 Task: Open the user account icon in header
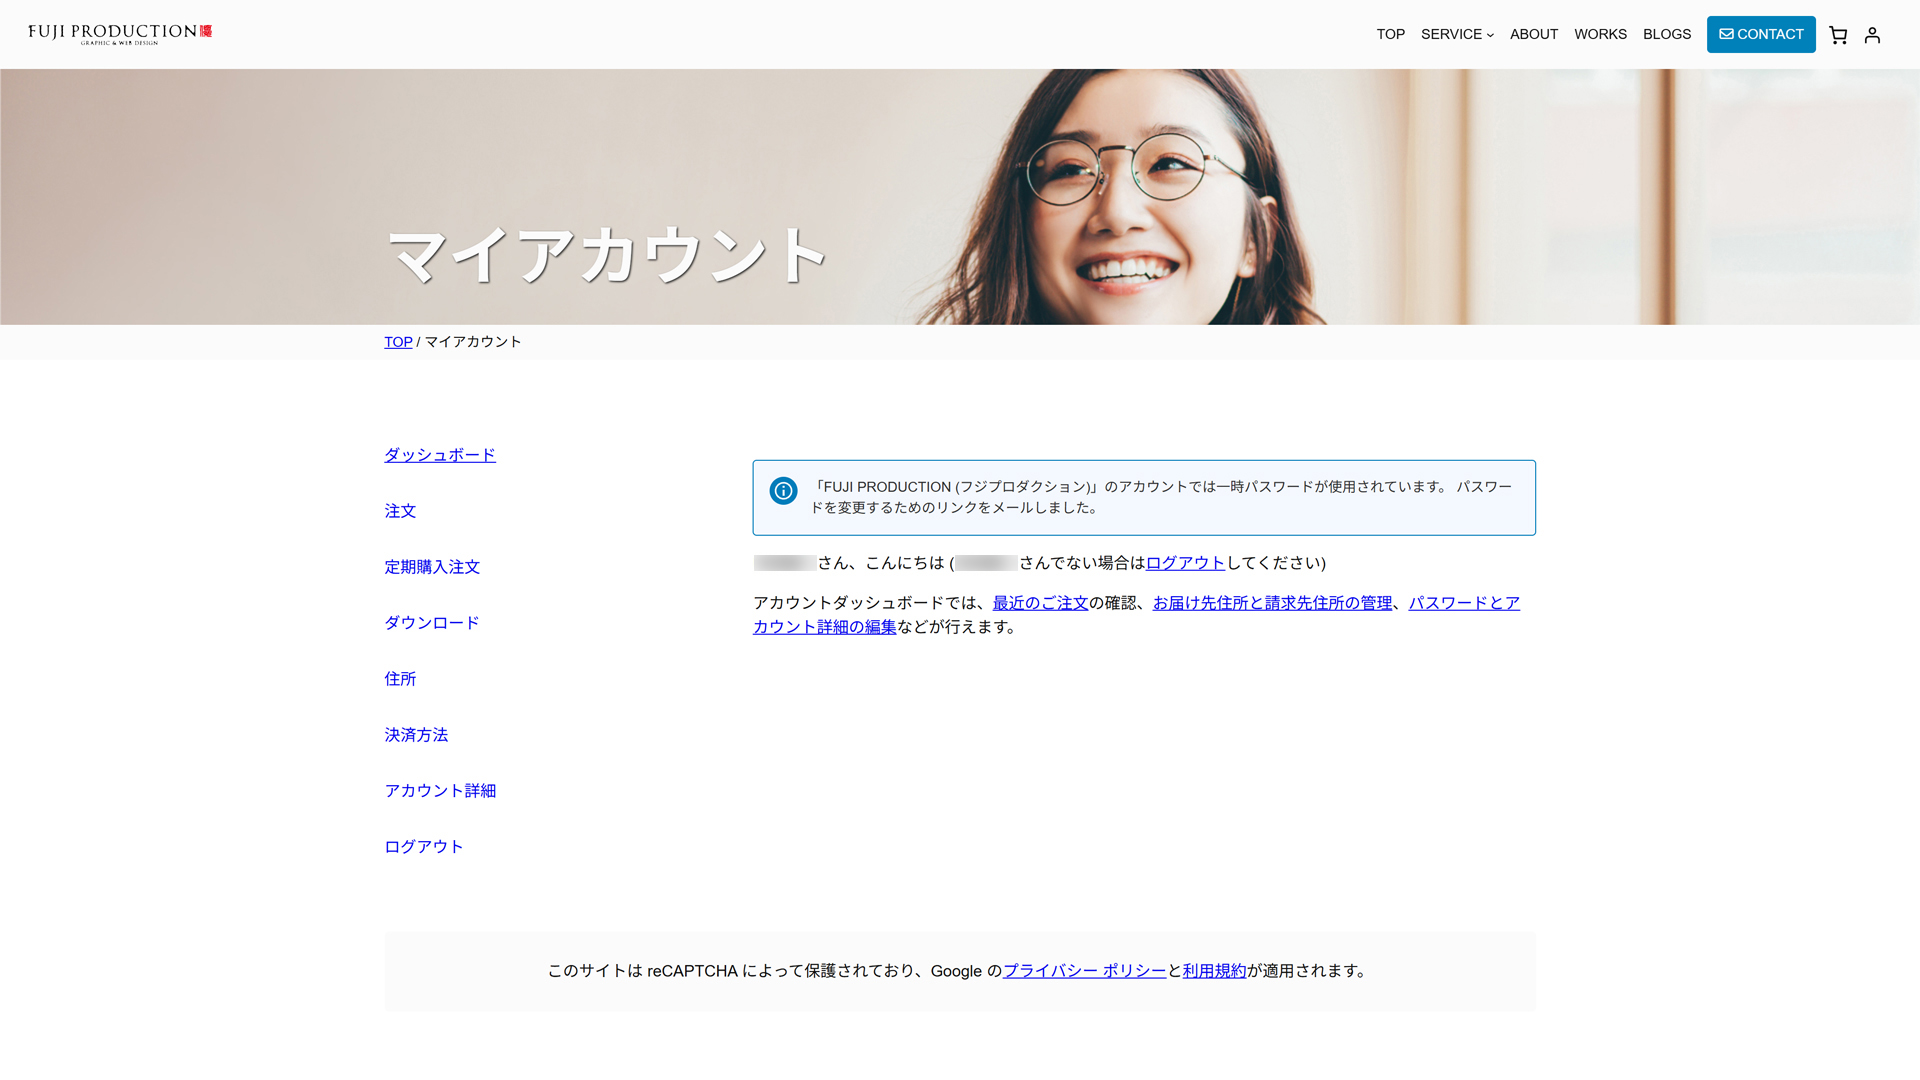click(1873, 34)
